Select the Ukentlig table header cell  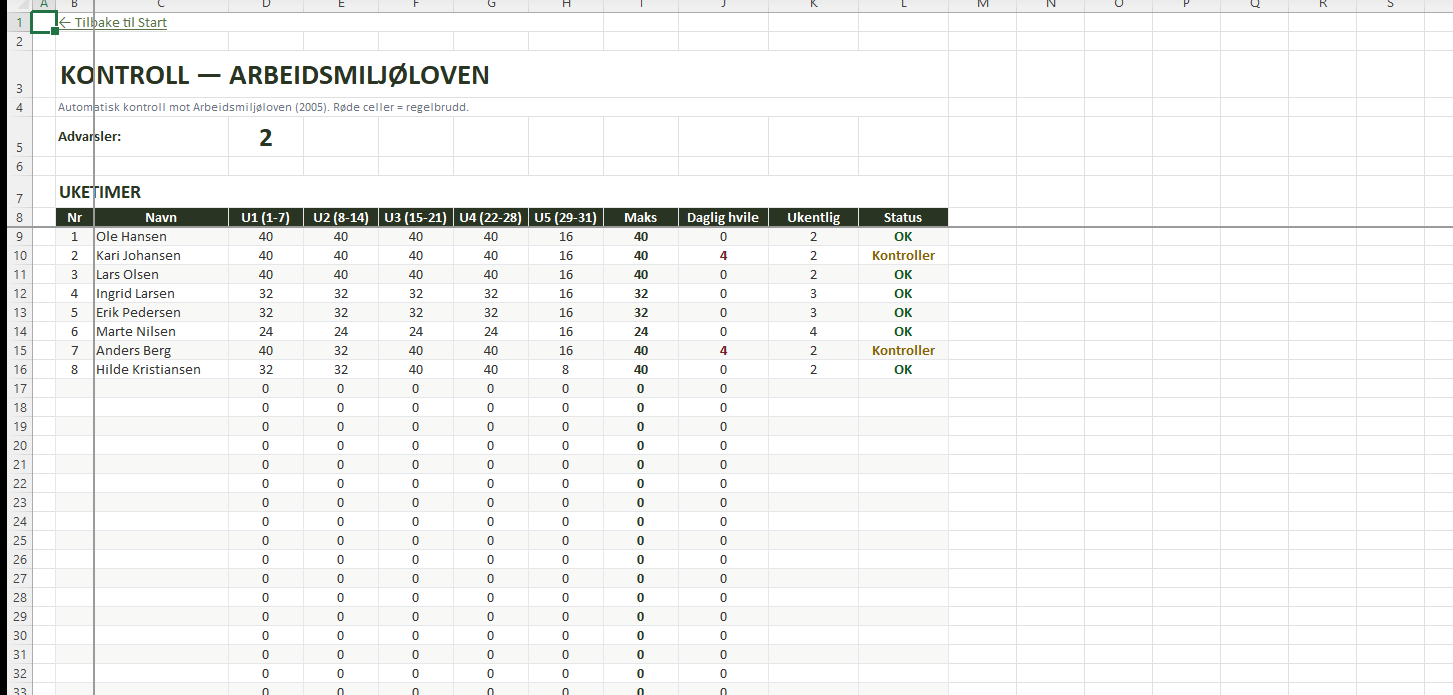point(813,217)
